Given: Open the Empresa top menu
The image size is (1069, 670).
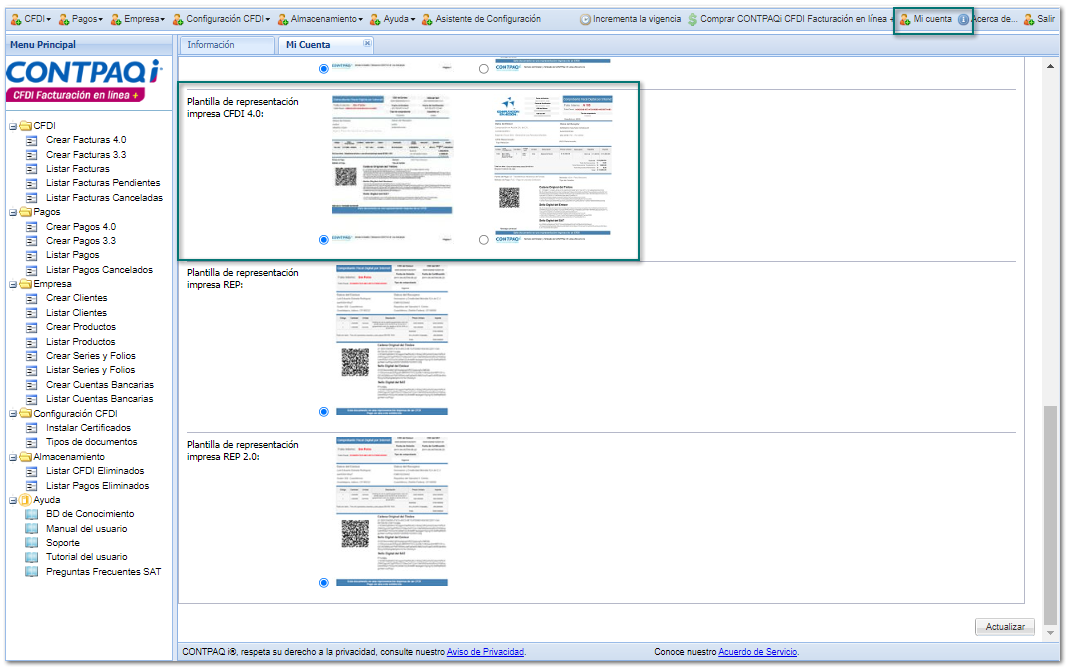Looking at the screenshot, I should (138, 19).
